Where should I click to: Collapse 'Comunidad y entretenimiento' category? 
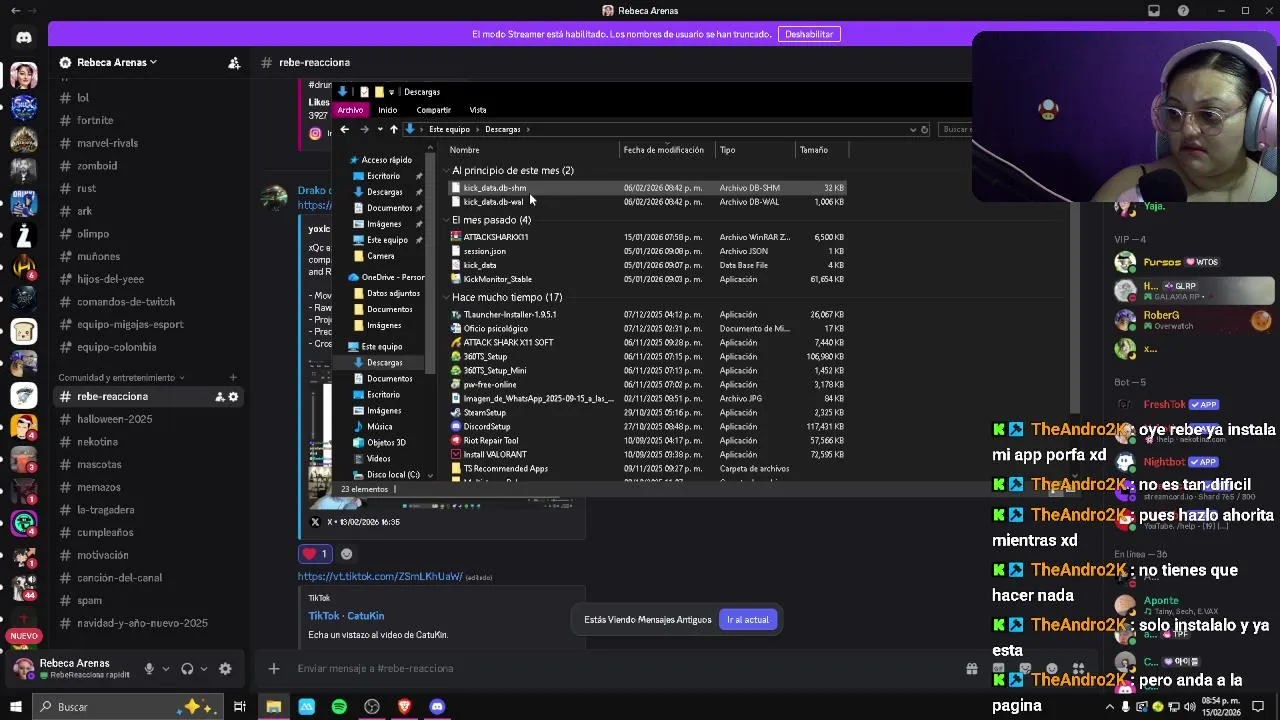(122, 378)
